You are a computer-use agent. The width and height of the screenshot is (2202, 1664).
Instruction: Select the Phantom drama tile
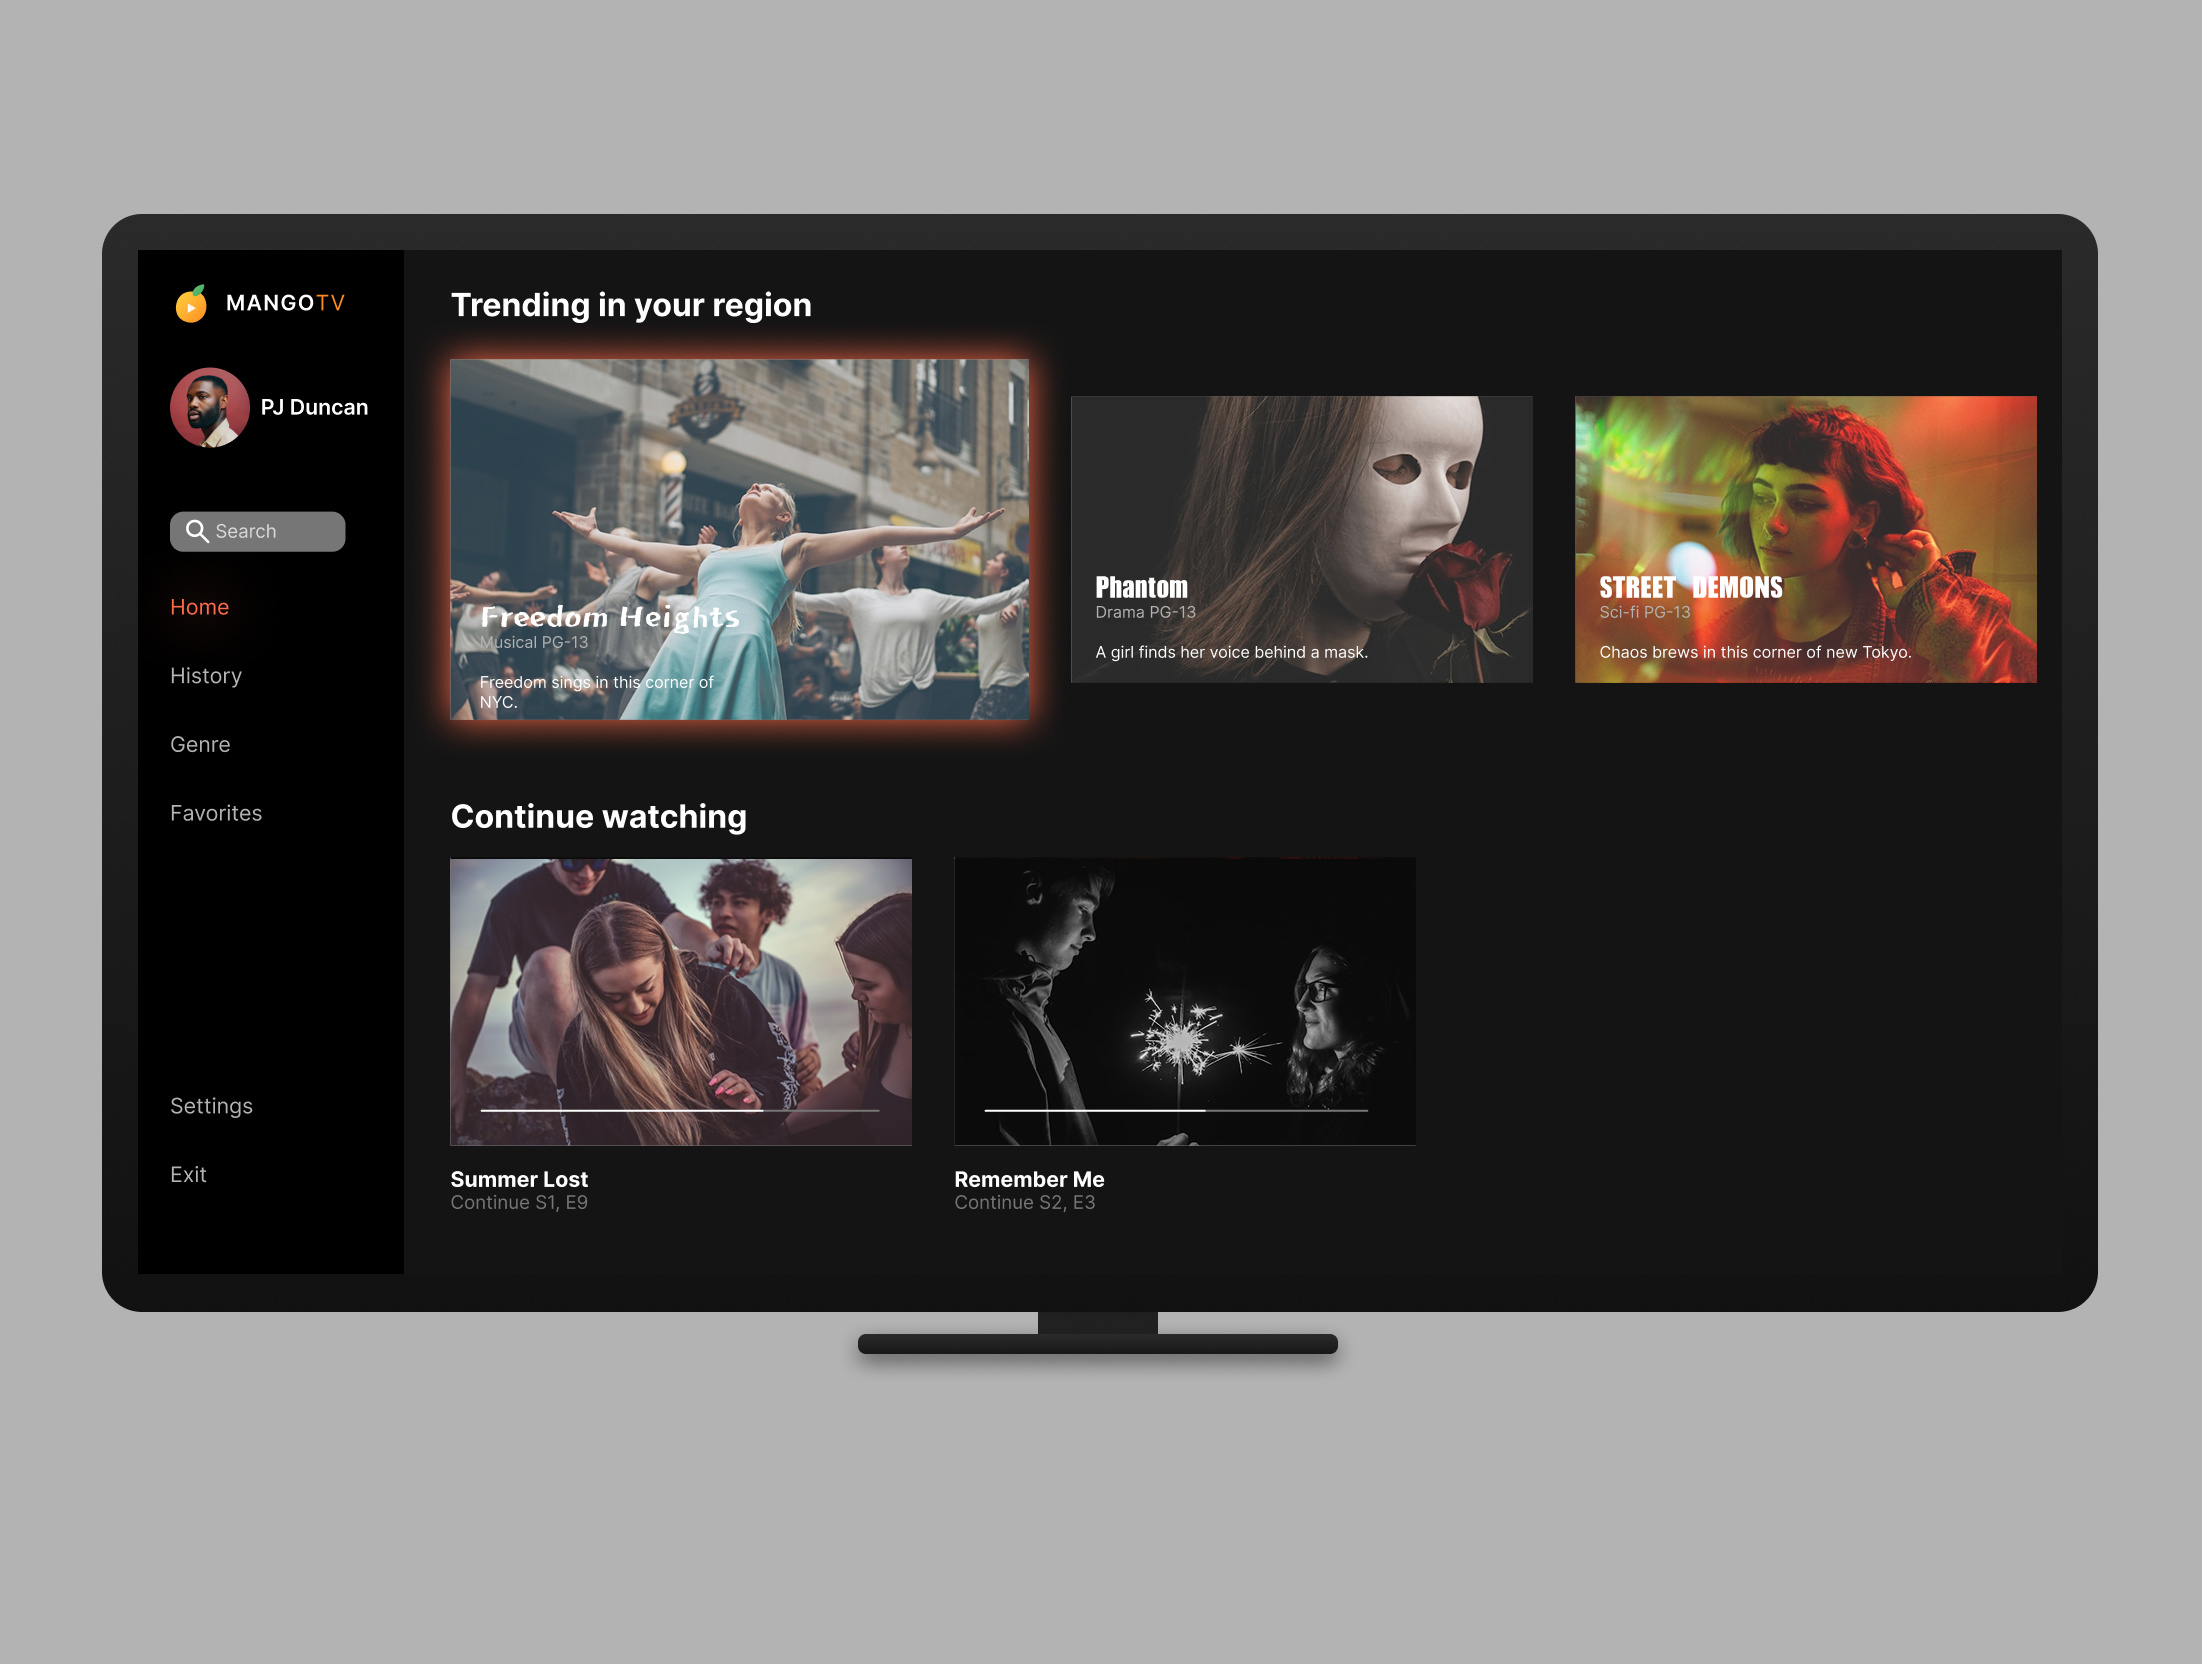point(1301,539)
